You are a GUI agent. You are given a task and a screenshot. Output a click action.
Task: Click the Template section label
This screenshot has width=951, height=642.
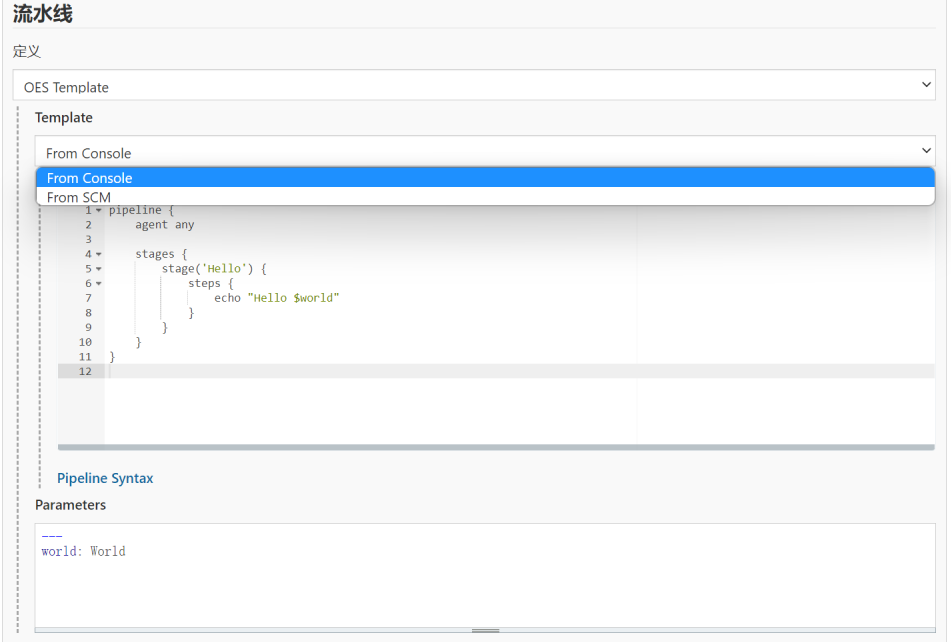[64, 117]
